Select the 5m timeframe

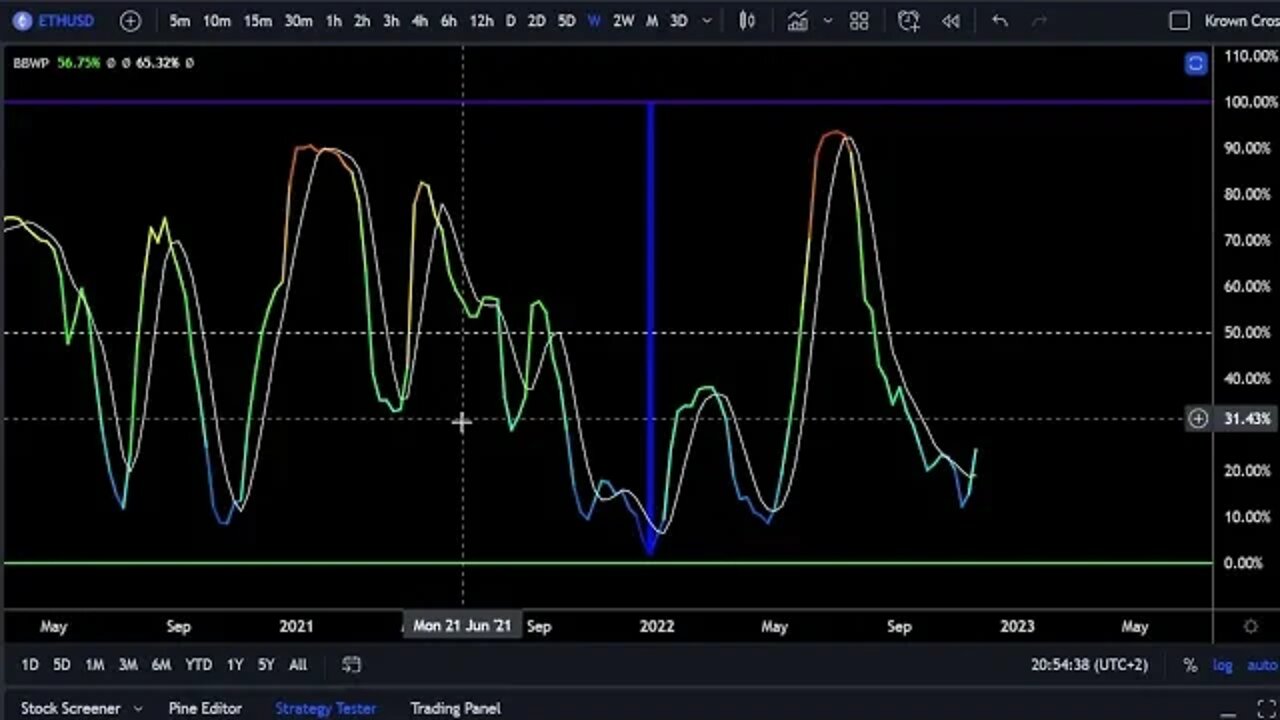tap(180, 20)
